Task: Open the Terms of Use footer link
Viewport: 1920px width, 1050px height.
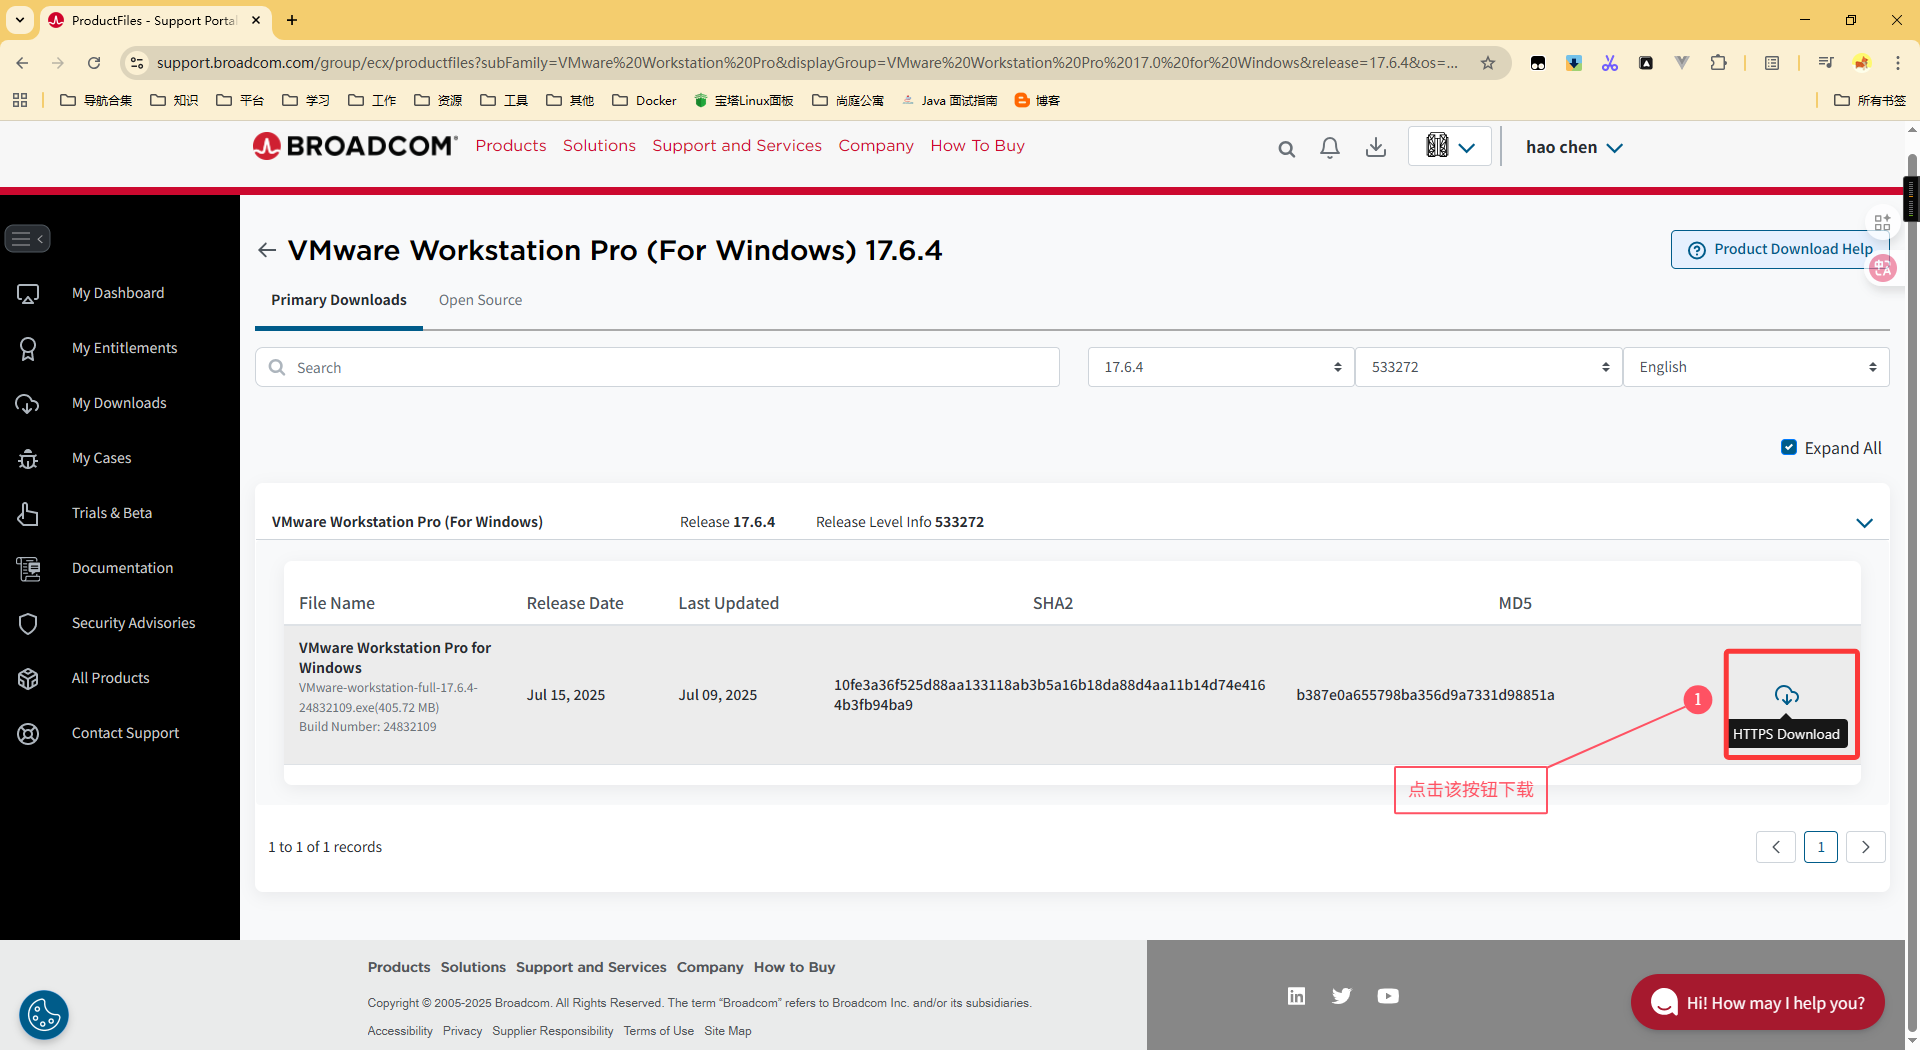Action: [658, 1031]
